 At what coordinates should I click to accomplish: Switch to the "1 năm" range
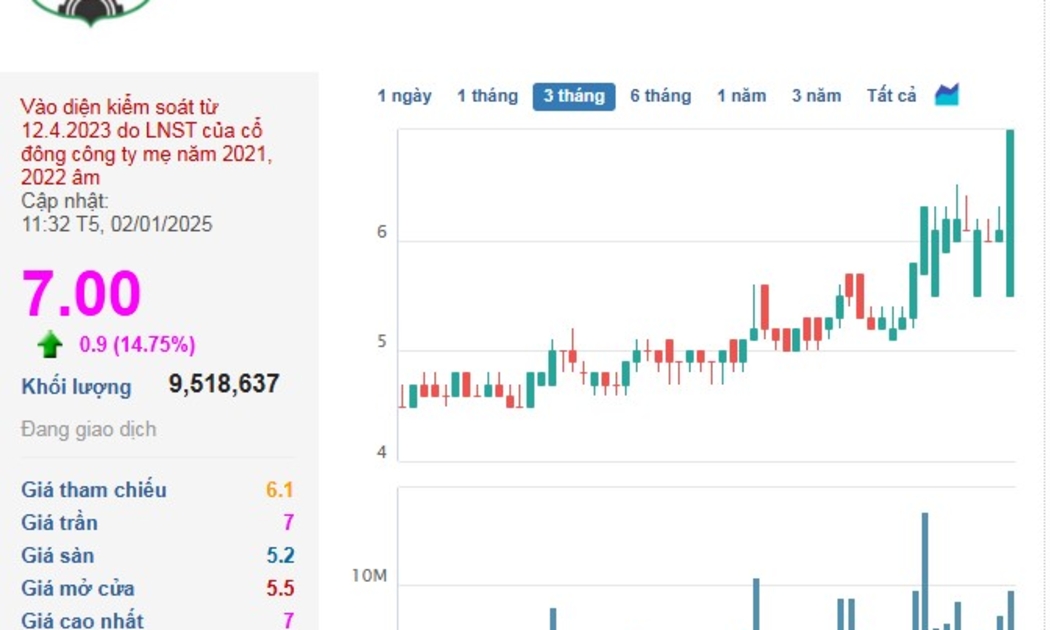click(741, 96)
